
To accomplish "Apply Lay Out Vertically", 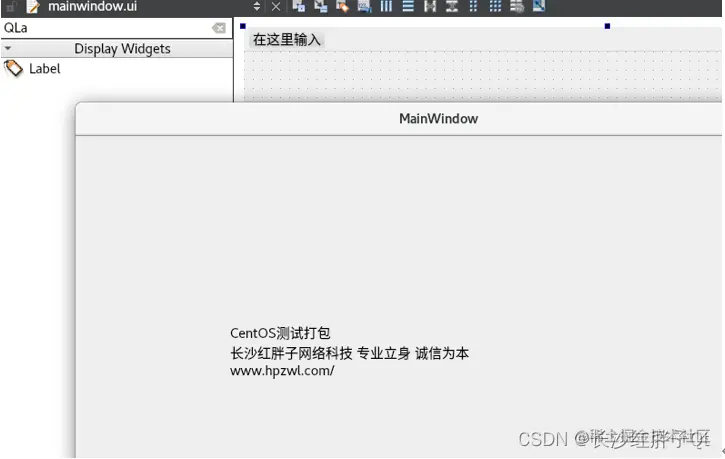I will (x=408, y=6).
